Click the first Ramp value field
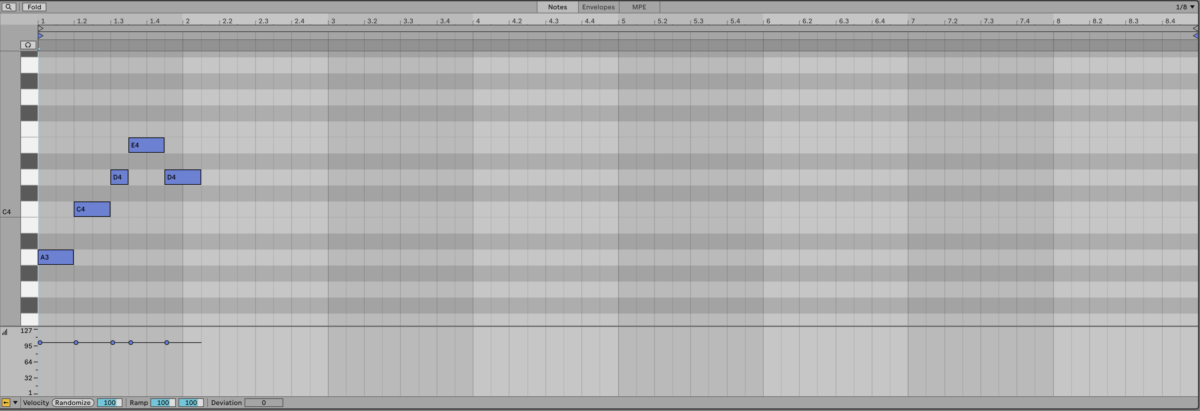This screenshot has width=1200, height=411. point(163,402)
